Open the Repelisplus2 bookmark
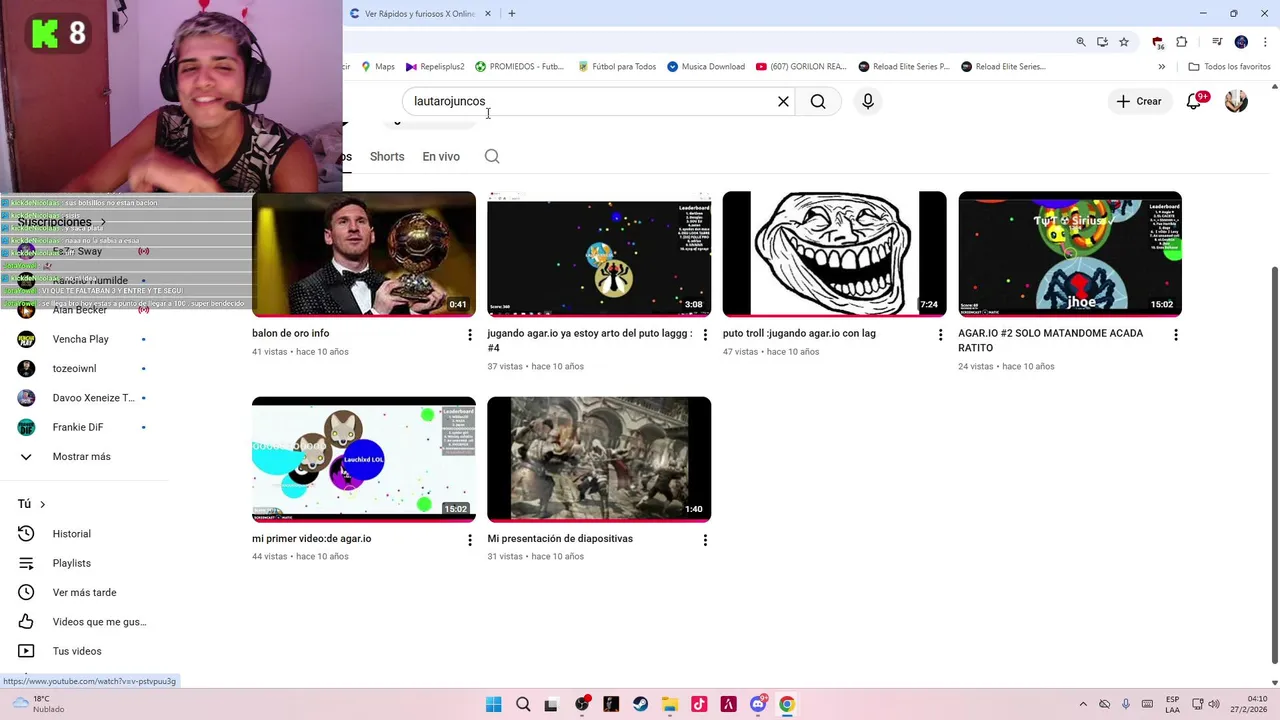The width and height of the screenshot is (1280, 720). coord(435,66)
